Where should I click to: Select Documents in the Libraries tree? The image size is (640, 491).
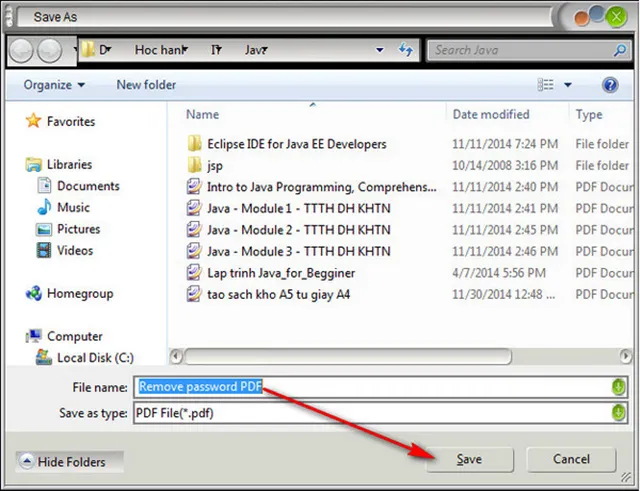pos(88,186)
